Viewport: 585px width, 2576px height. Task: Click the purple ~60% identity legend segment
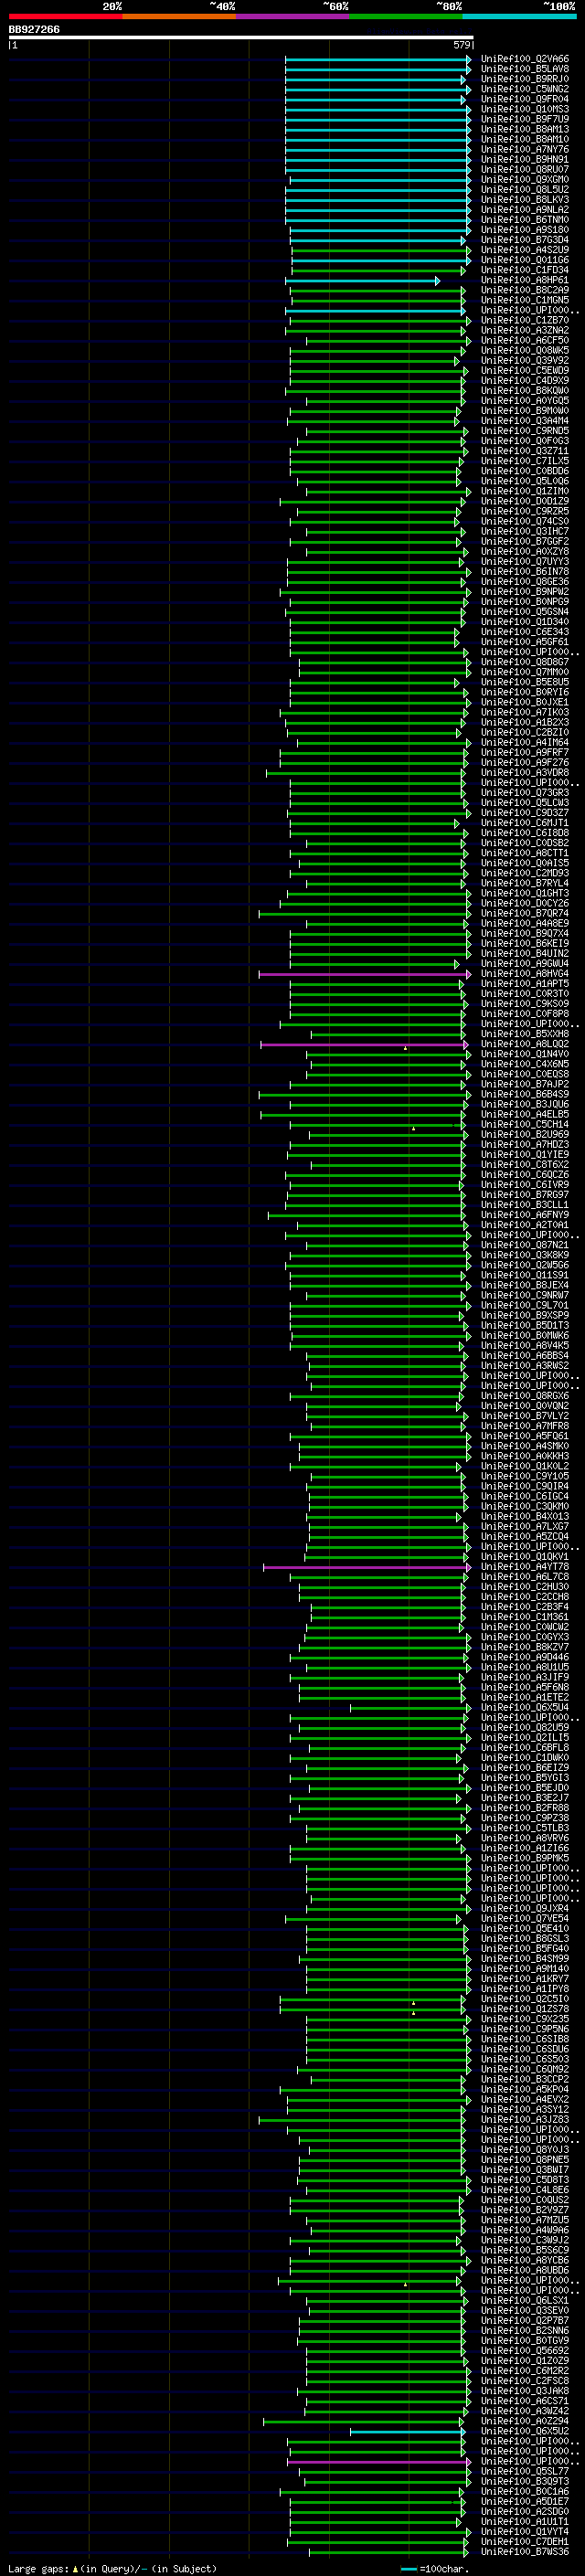click(293, 16)
